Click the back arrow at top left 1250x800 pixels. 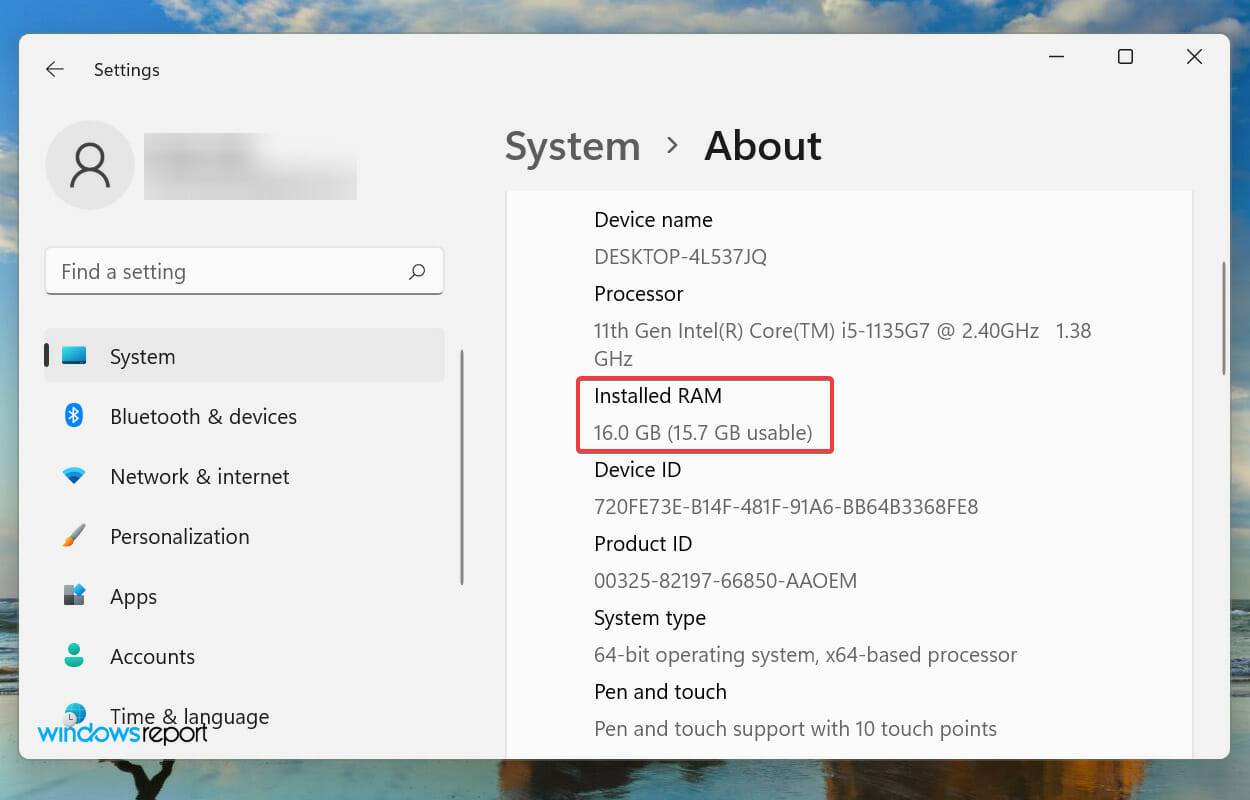(x=55, y=69)
